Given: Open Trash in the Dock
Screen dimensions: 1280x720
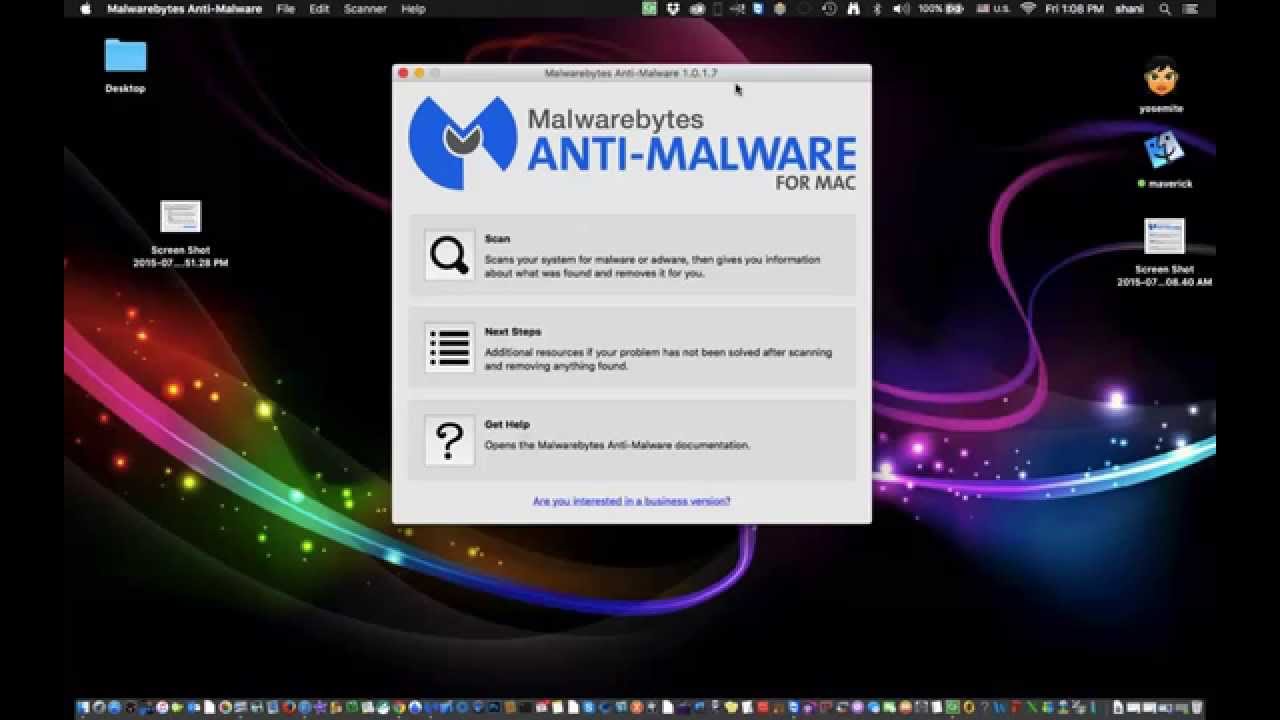Looking at the screenshot, I should (1196, 708).
